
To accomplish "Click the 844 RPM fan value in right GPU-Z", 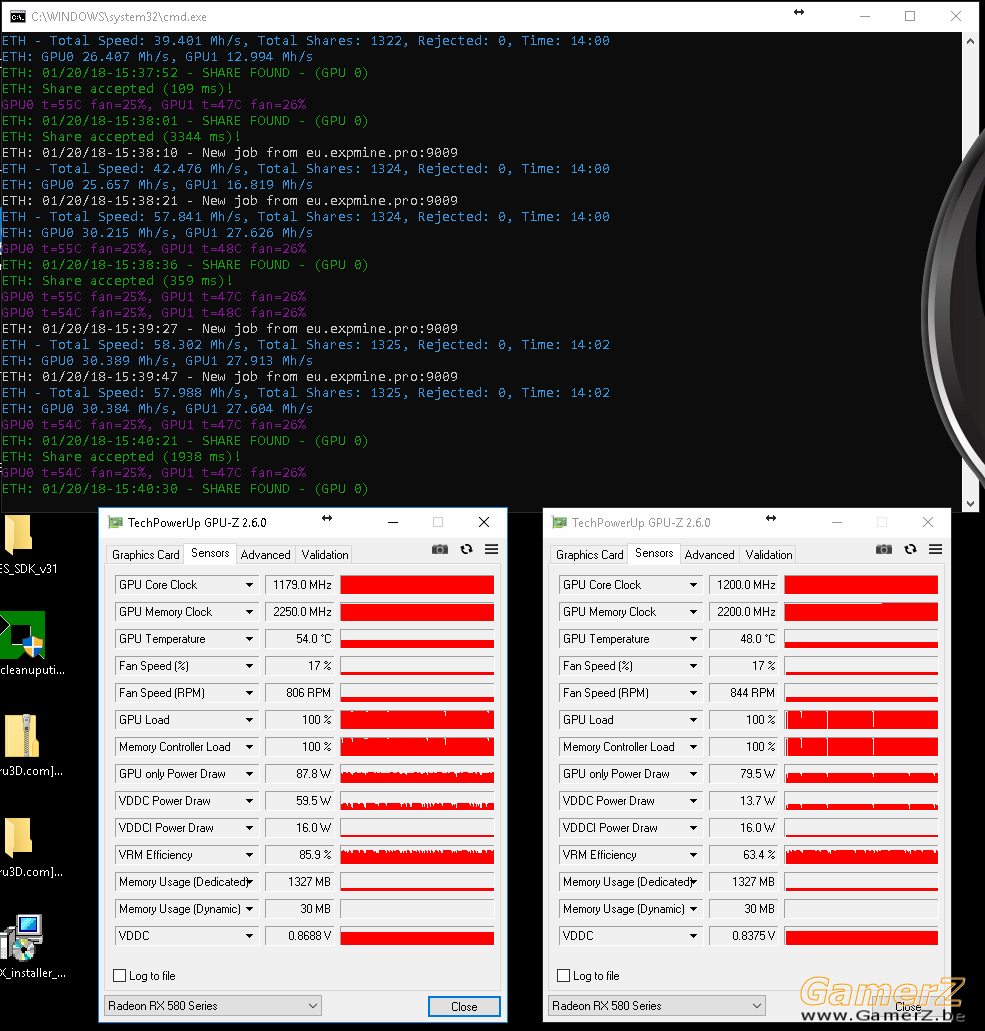I will tap(743, 692).
